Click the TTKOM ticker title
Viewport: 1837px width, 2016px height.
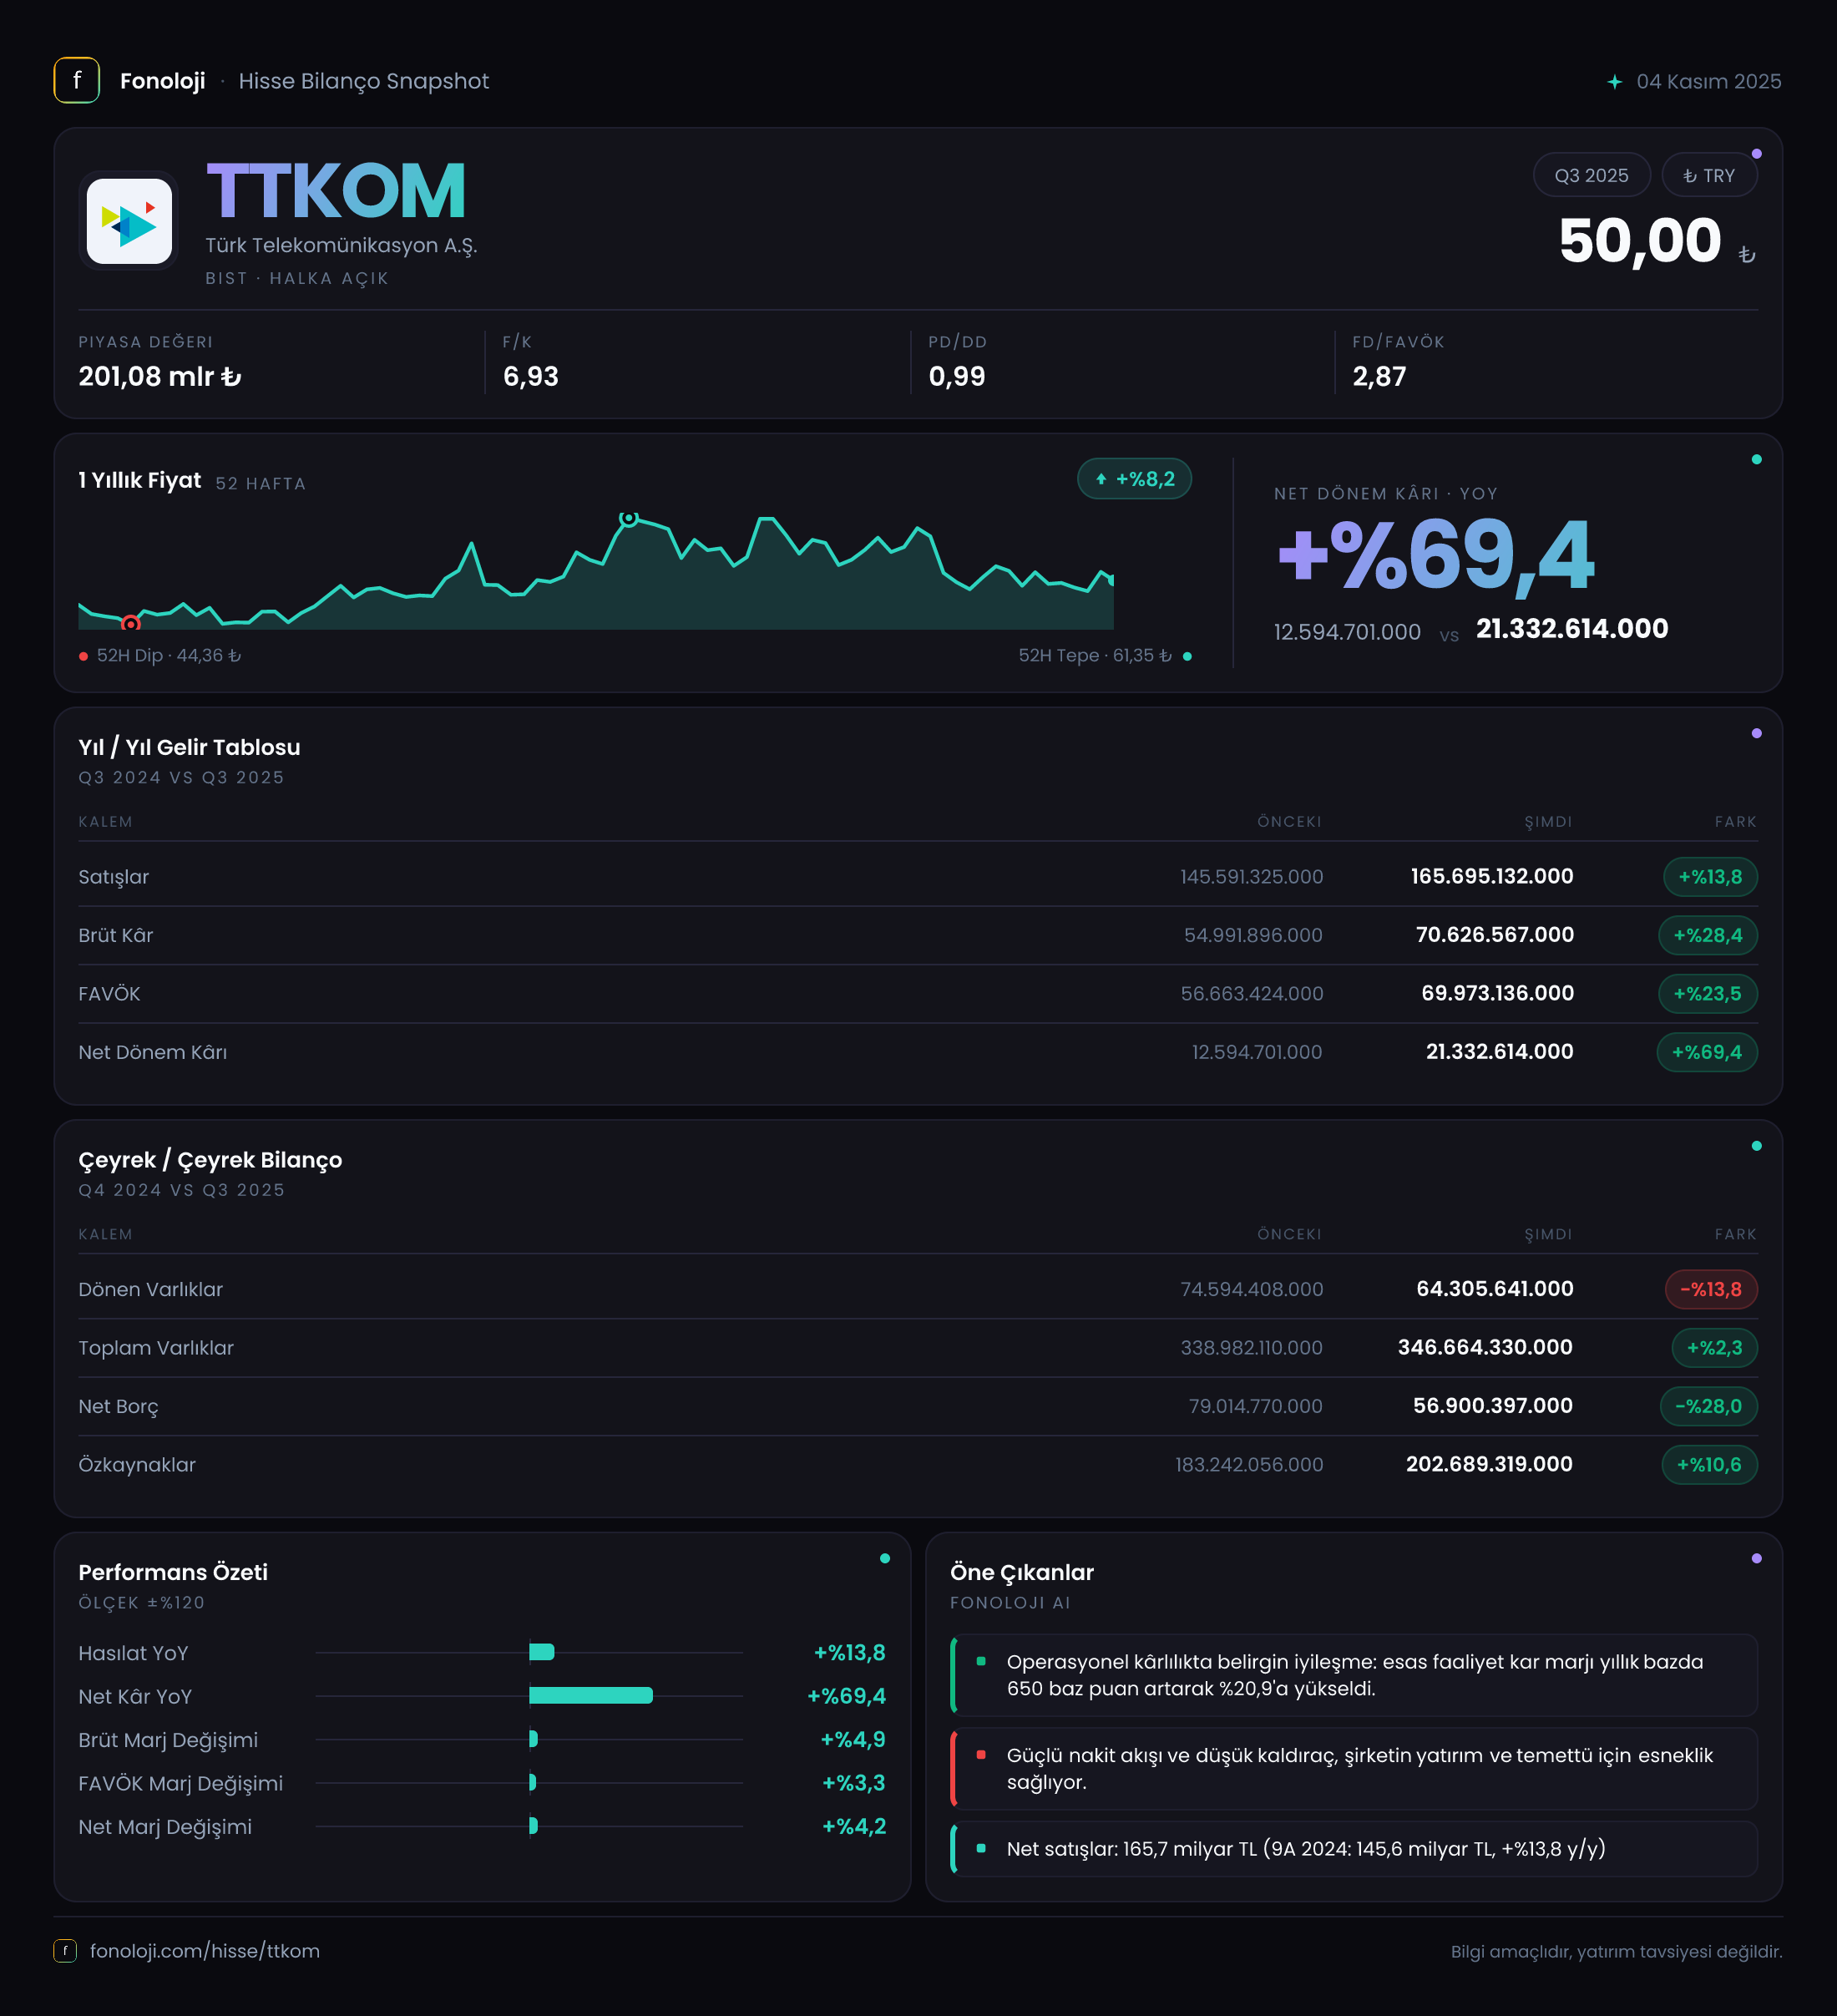pos(336,191)
